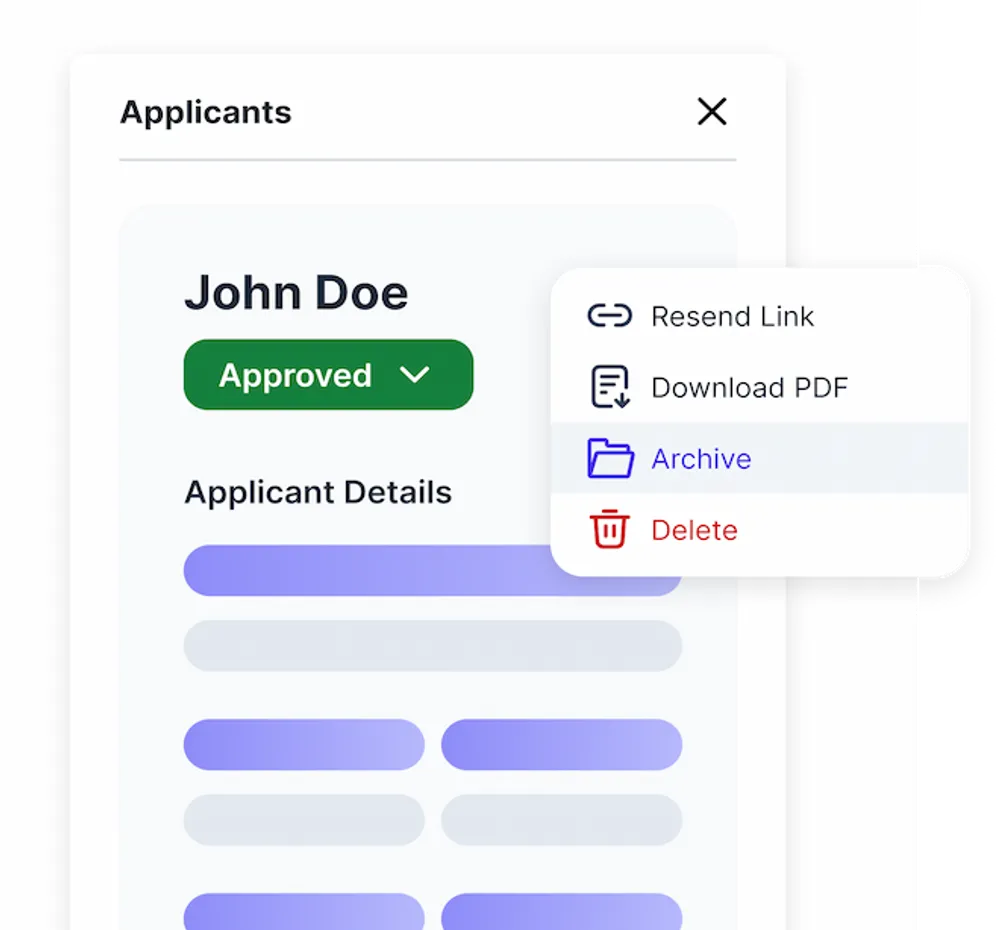Image resolution: width=1000 pixels, height=930 pixels.
Task: Click the left purple field in the details grid
Action: (303, 745)
